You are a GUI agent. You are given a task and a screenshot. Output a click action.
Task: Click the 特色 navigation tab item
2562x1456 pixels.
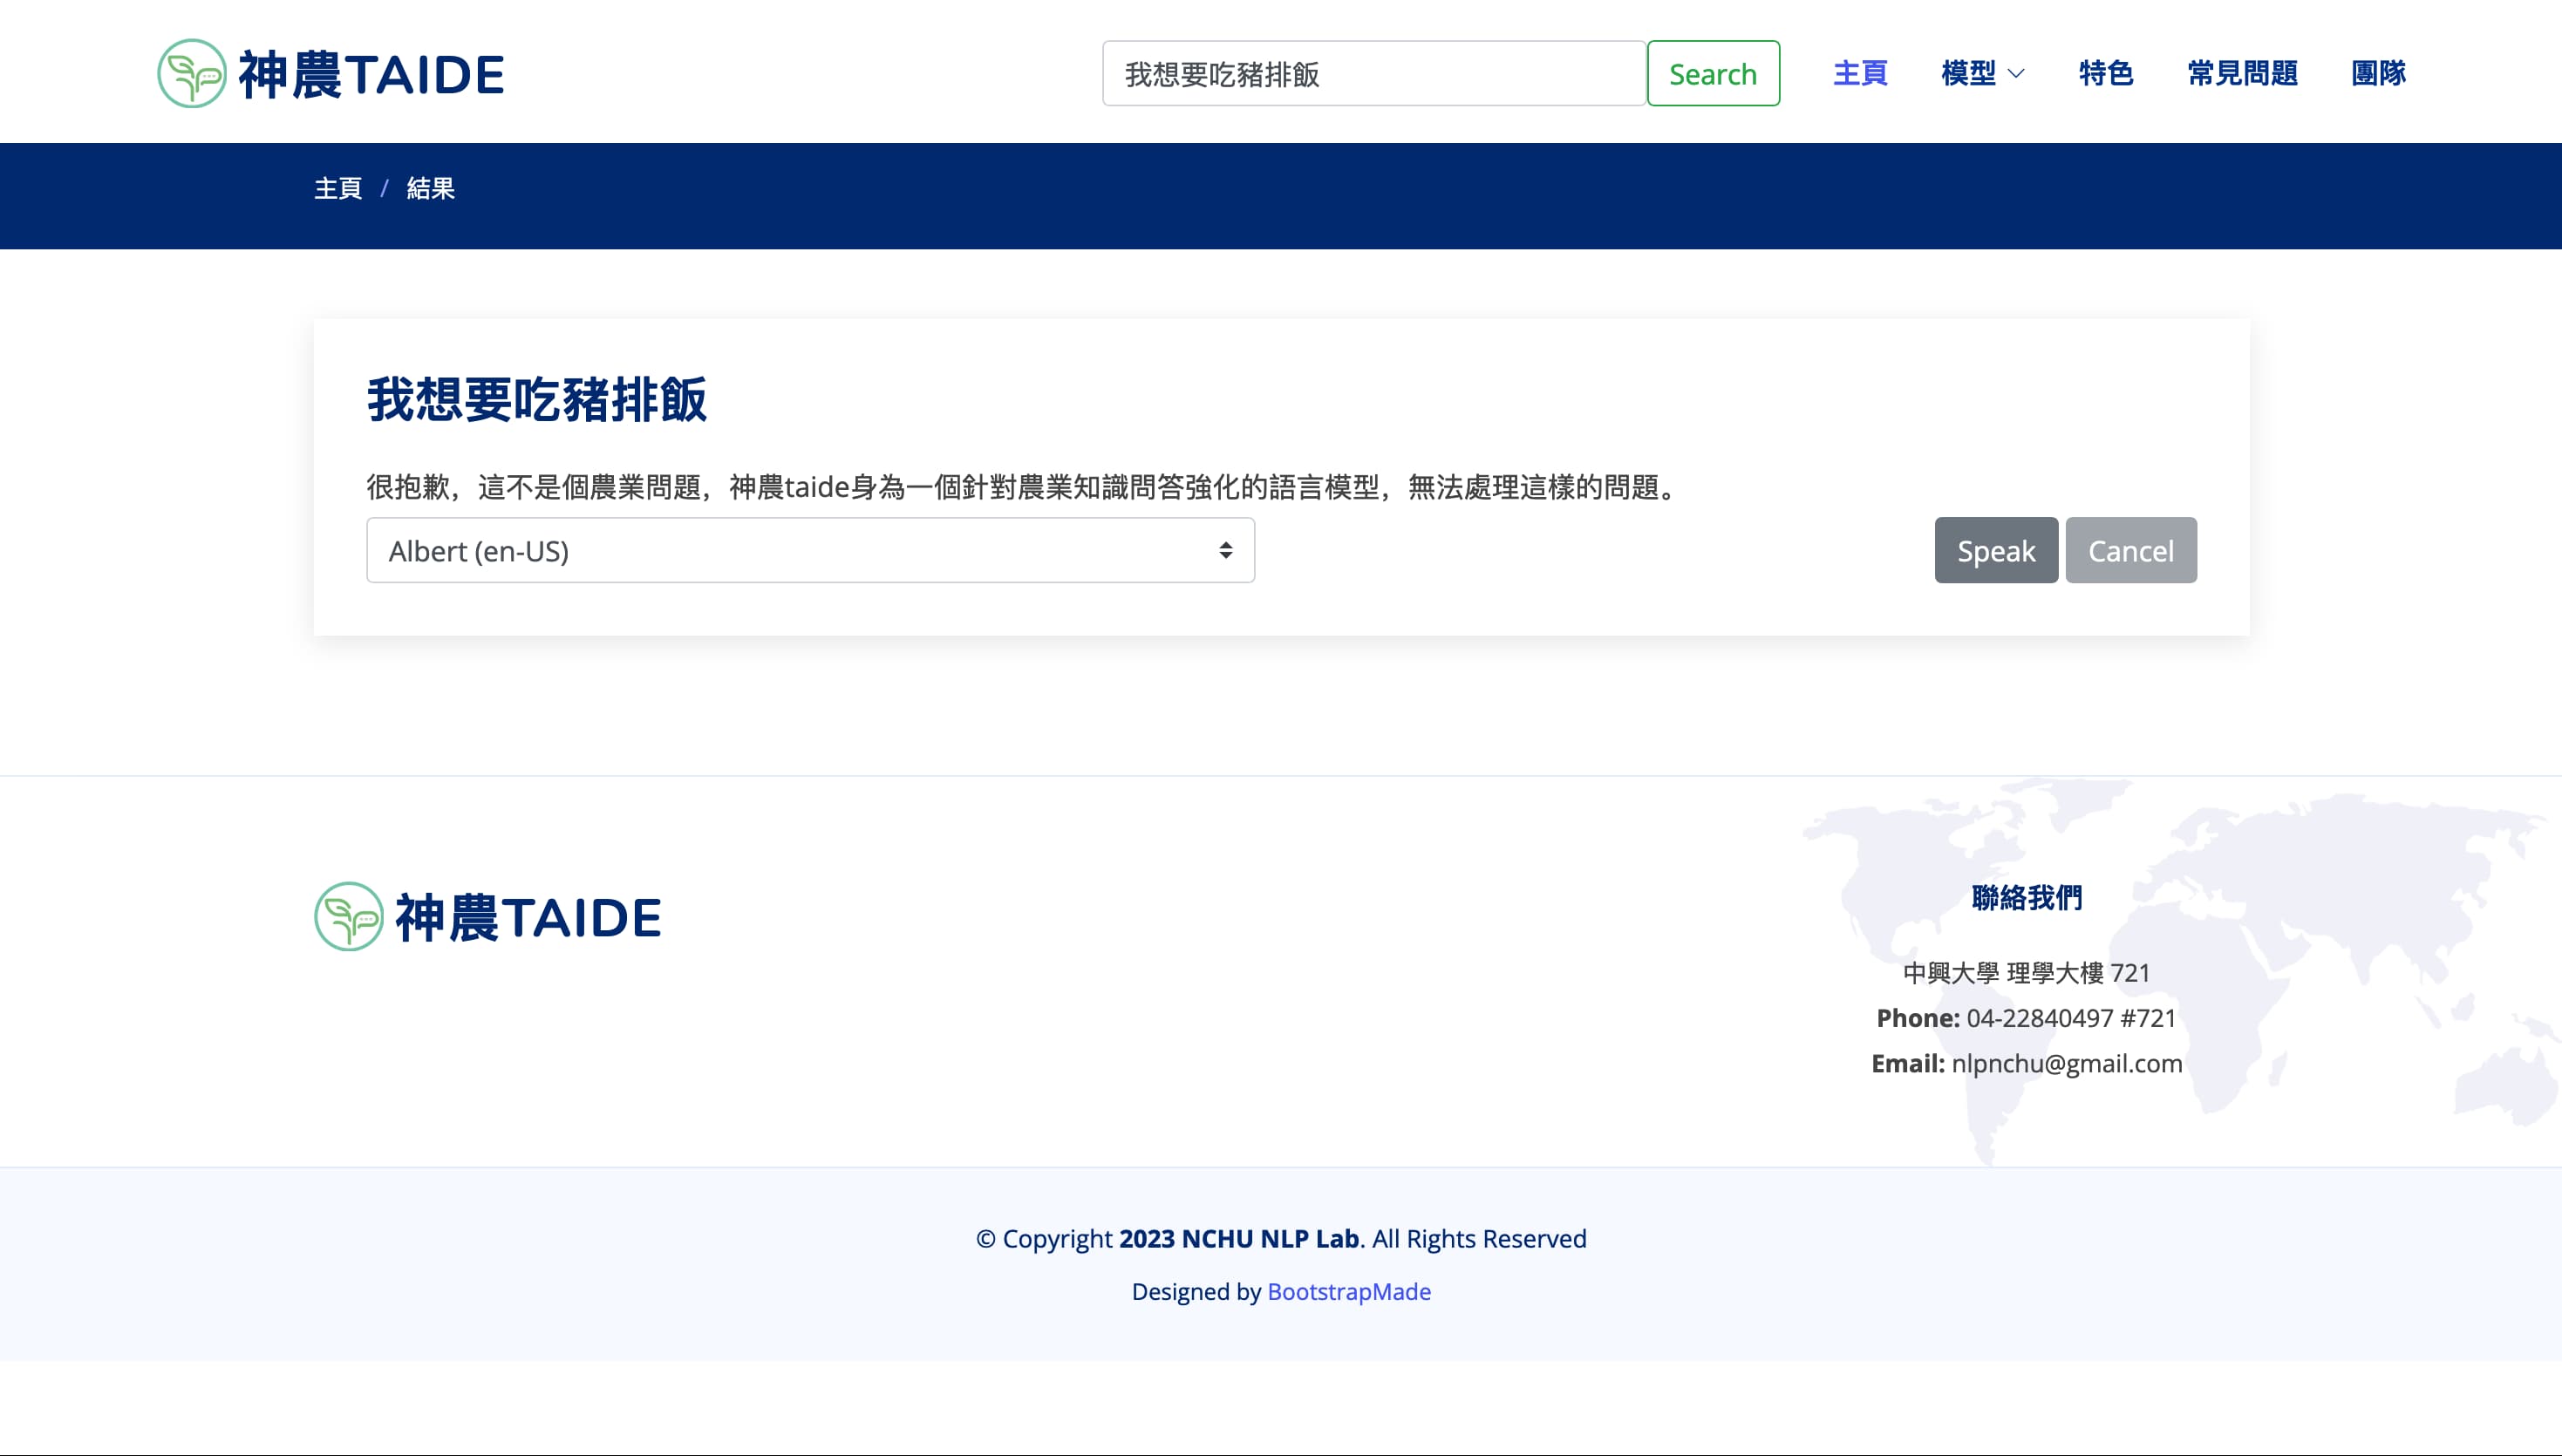(2106, 72)
